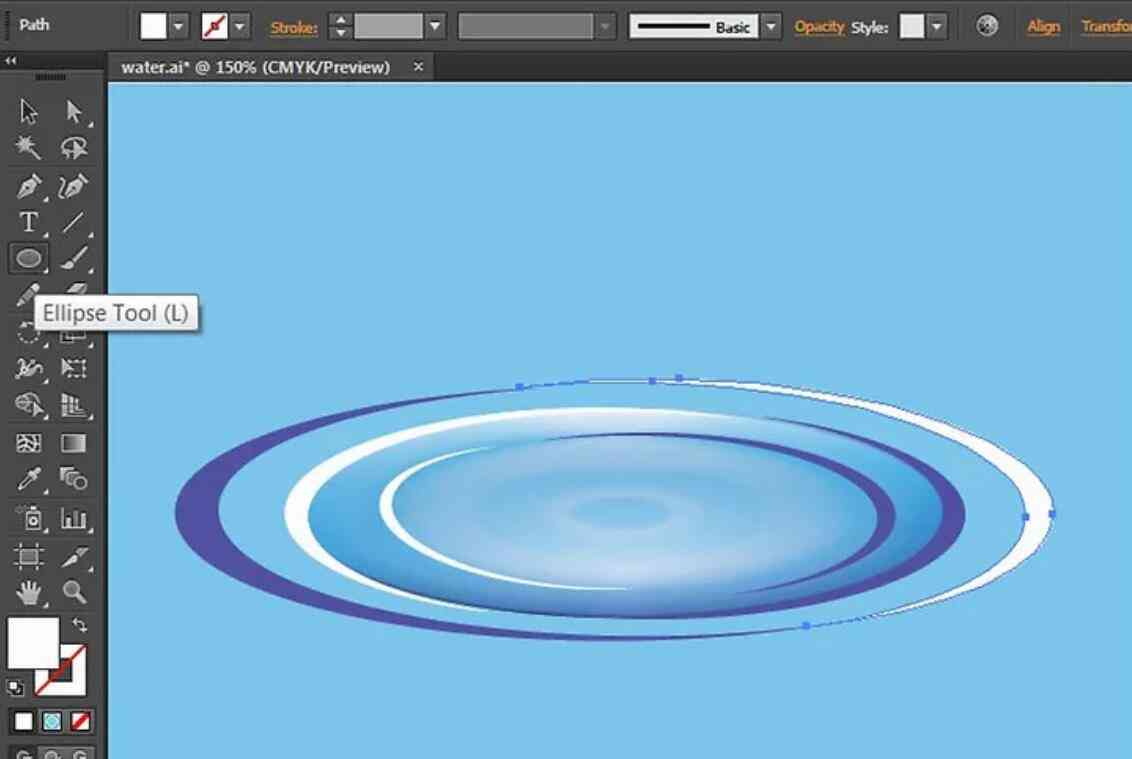Open the graphic Style dropdown arrow

tap(936, 27)
